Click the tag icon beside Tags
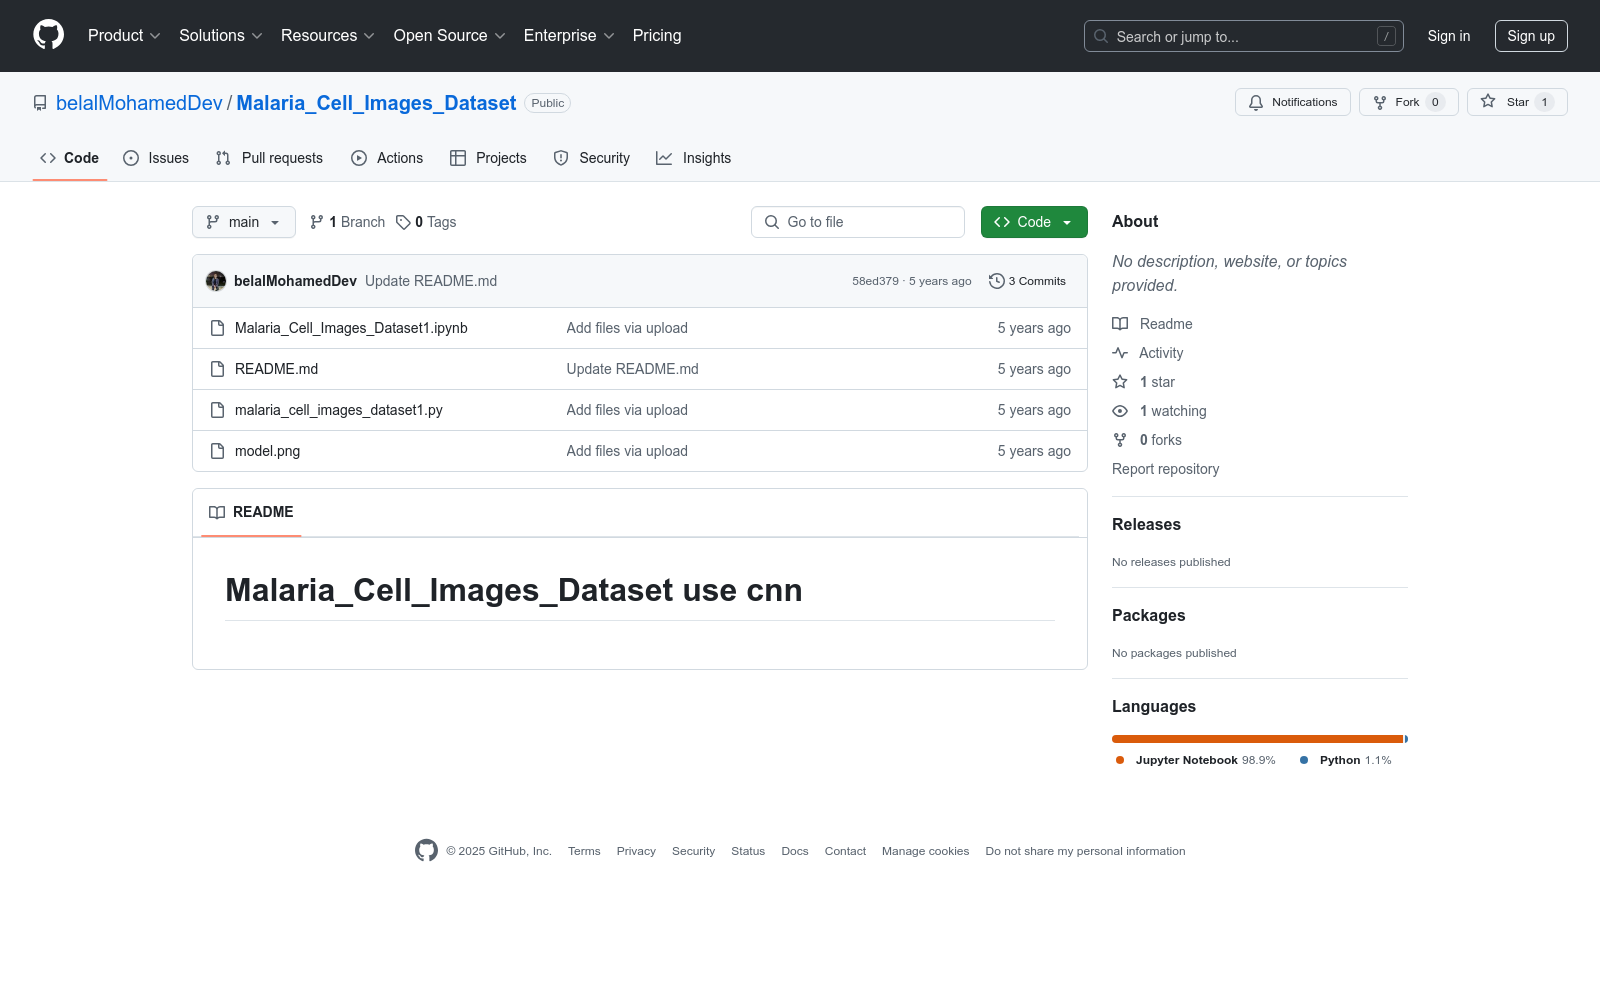This screenshot has width=1600, height=1000. tap(403, 222)
